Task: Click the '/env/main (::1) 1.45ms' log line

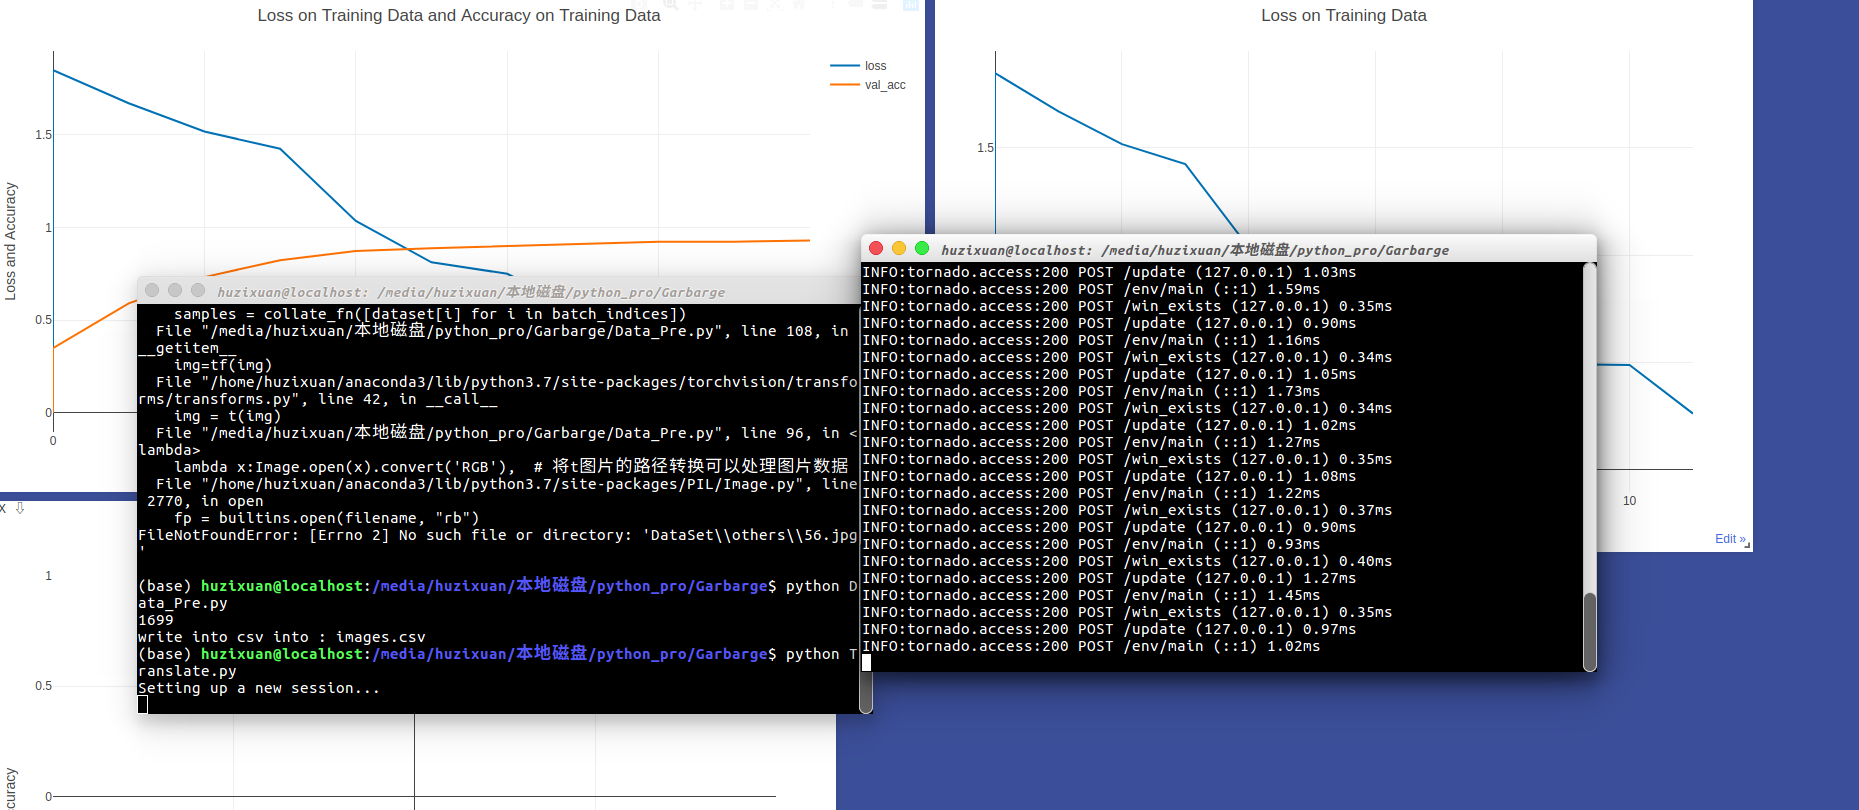Action: pos(1091,595)
